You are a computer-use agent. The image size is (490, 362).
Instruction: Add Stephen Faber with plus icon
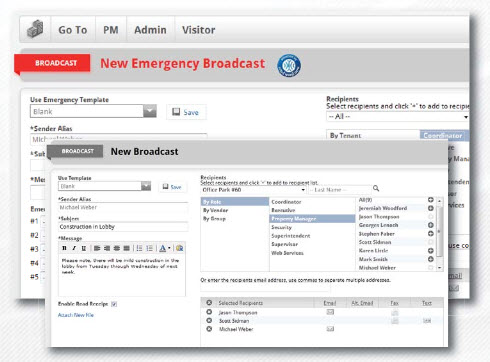tap(431, 234)
